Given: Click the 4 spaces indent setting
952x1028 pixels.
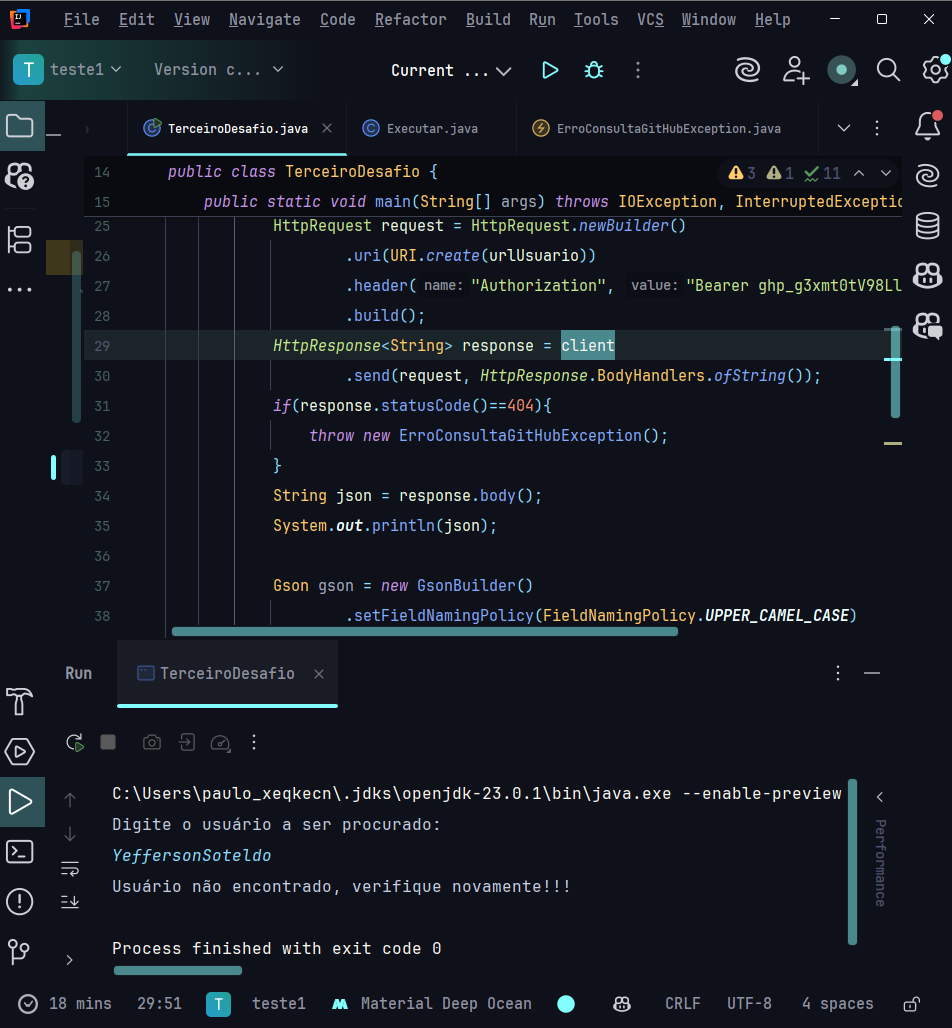Looking at the screenshot, I should point(837,1004).
